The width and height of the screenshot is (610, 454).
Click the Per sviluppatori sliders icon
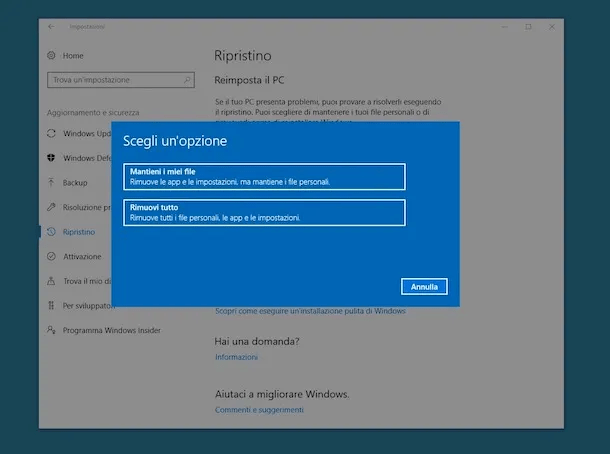click(51, 305)
